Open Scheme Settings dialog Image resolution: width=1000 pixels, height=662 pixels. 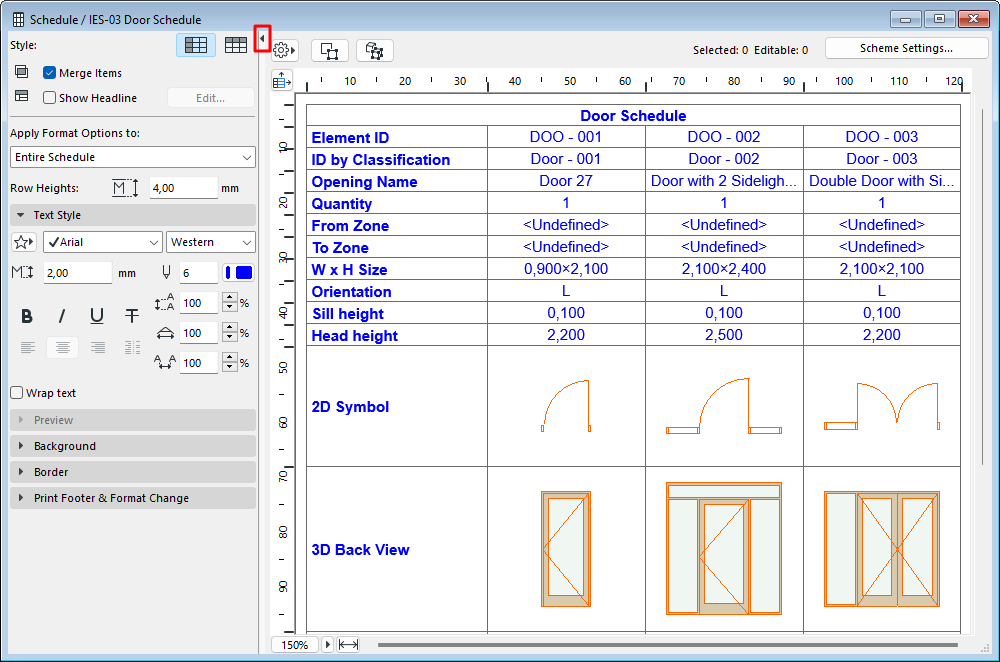coord(906,48)
